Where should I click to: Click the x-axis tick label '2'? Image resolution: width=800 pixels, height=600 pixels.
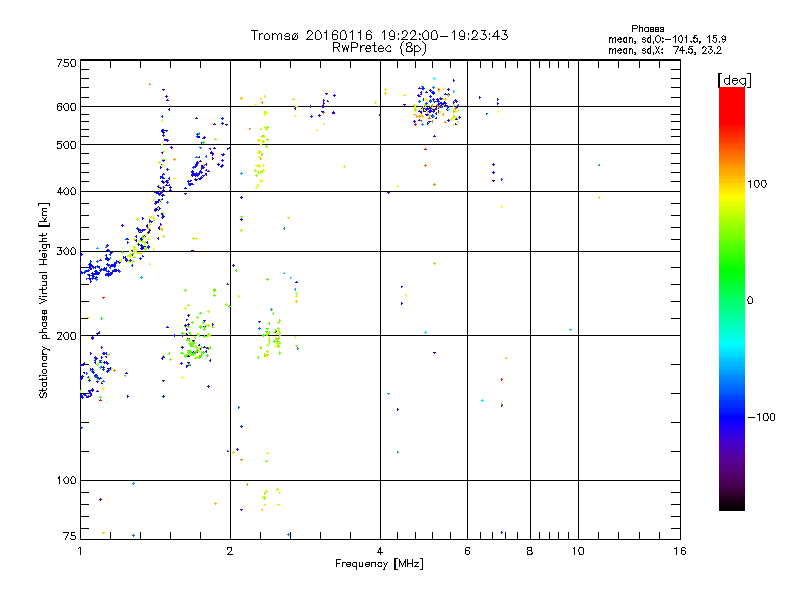[230, 551]
